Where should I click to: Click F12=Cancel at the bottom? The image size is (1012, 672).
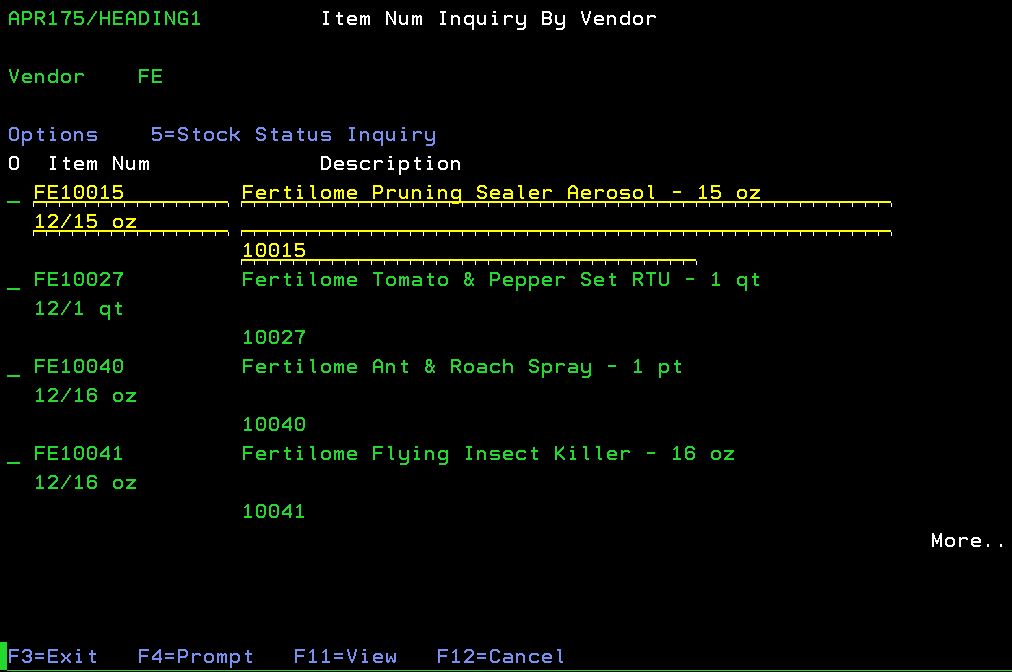(500, 656)
